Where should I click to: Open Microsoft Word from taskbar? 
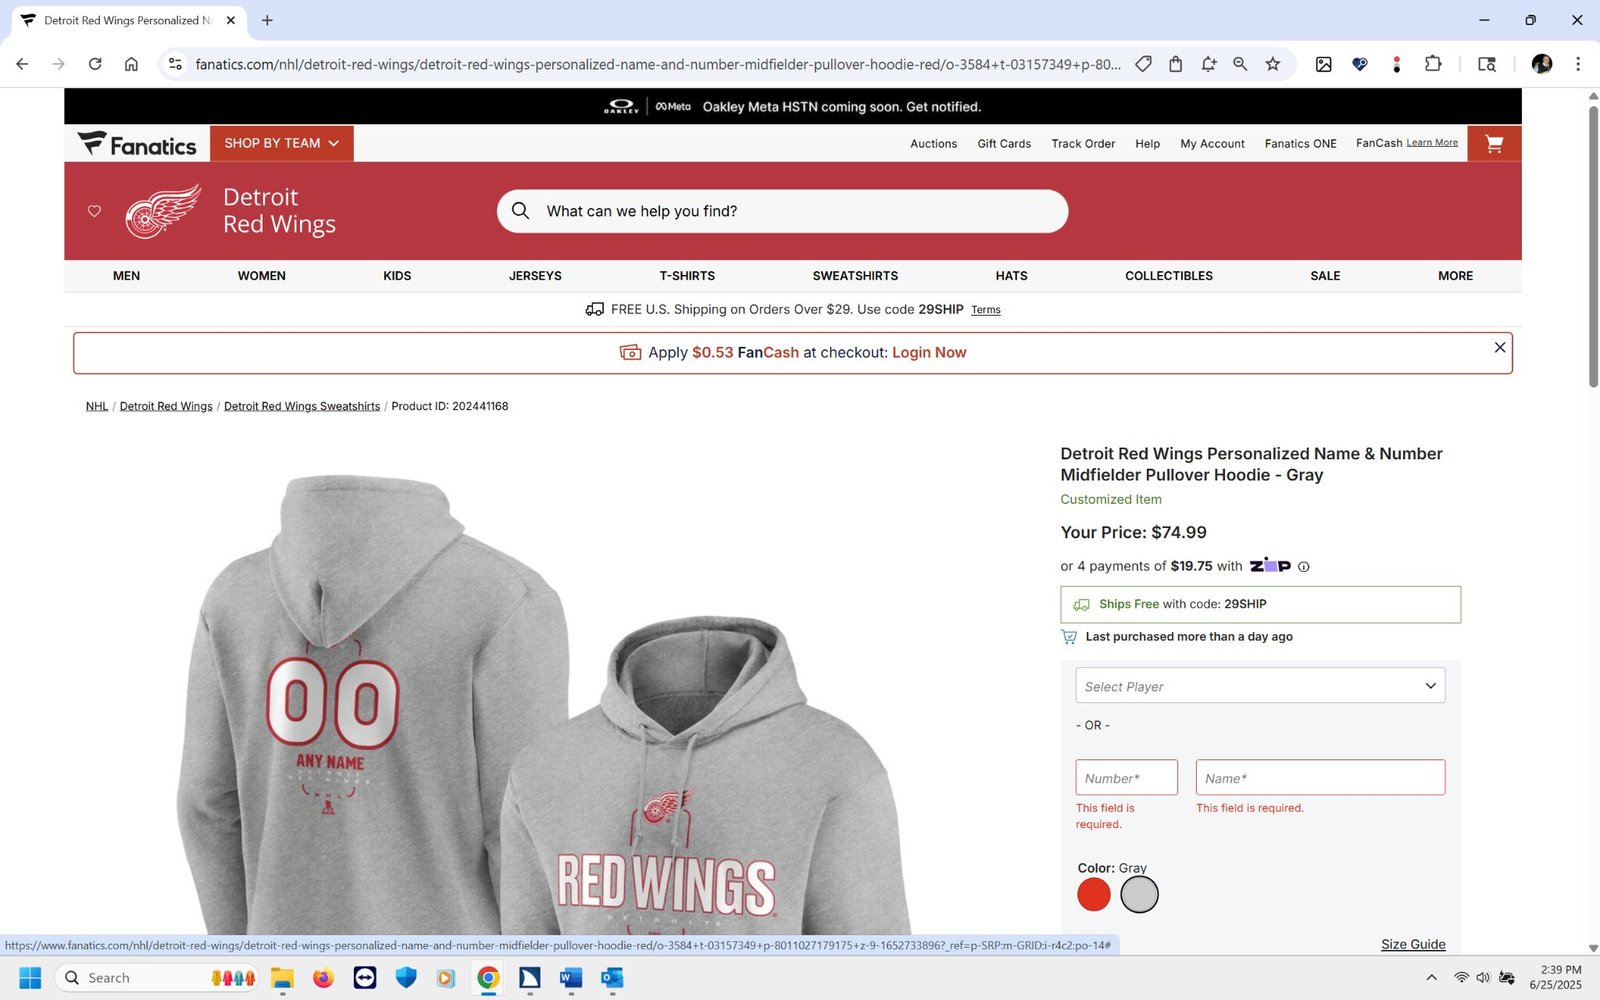571,977
